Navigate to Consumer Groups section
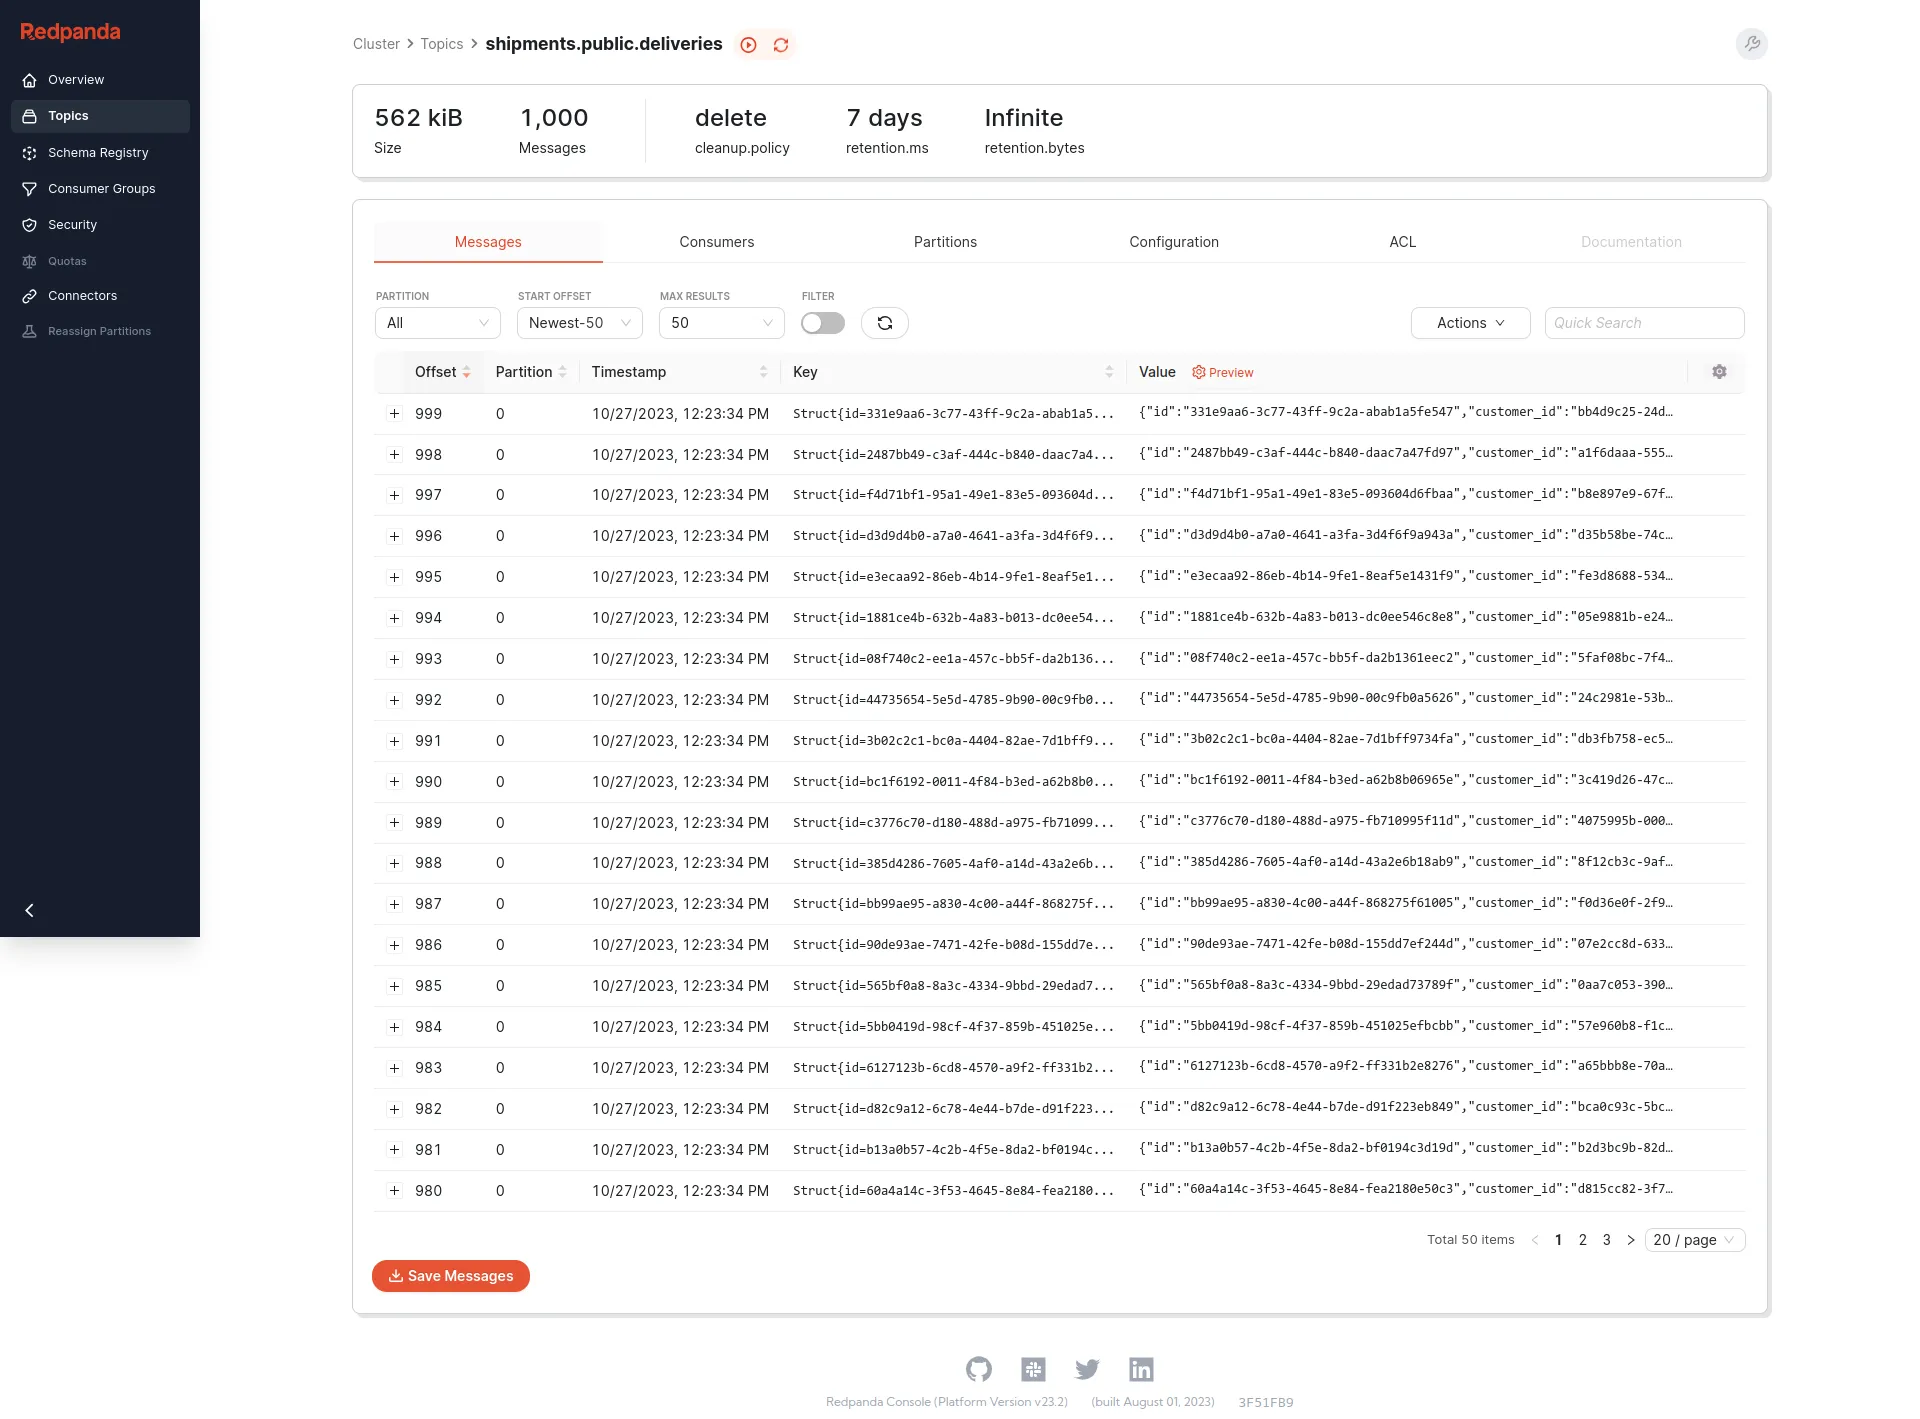1920x1419 pixels. pyautogui.click(x=101, y=188)
